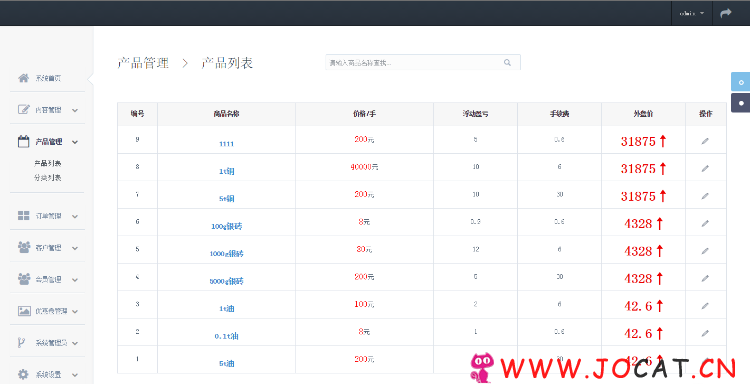Screen dimensions: 750x384
Task: Open the admin user dropdown in top bar
Action: tap(692, 13)
